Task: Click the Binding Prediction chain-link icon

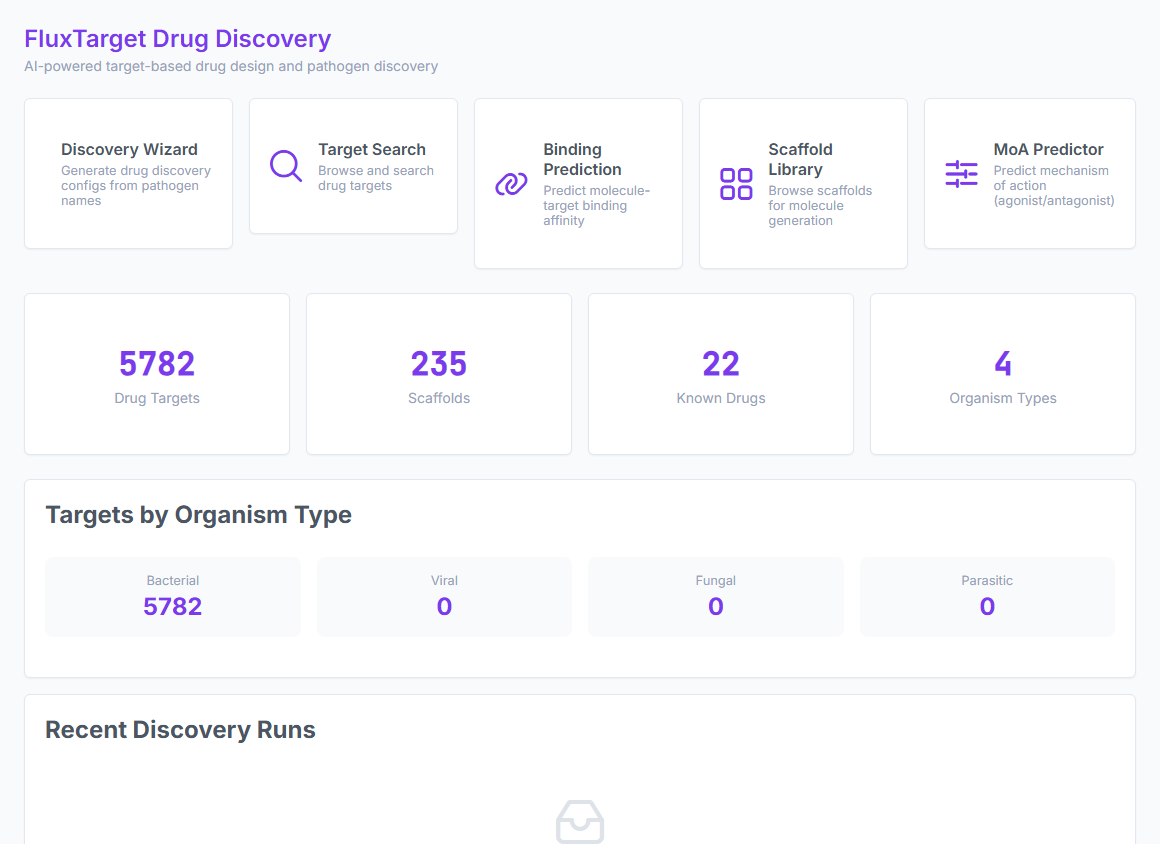Action: pos(511,183)
